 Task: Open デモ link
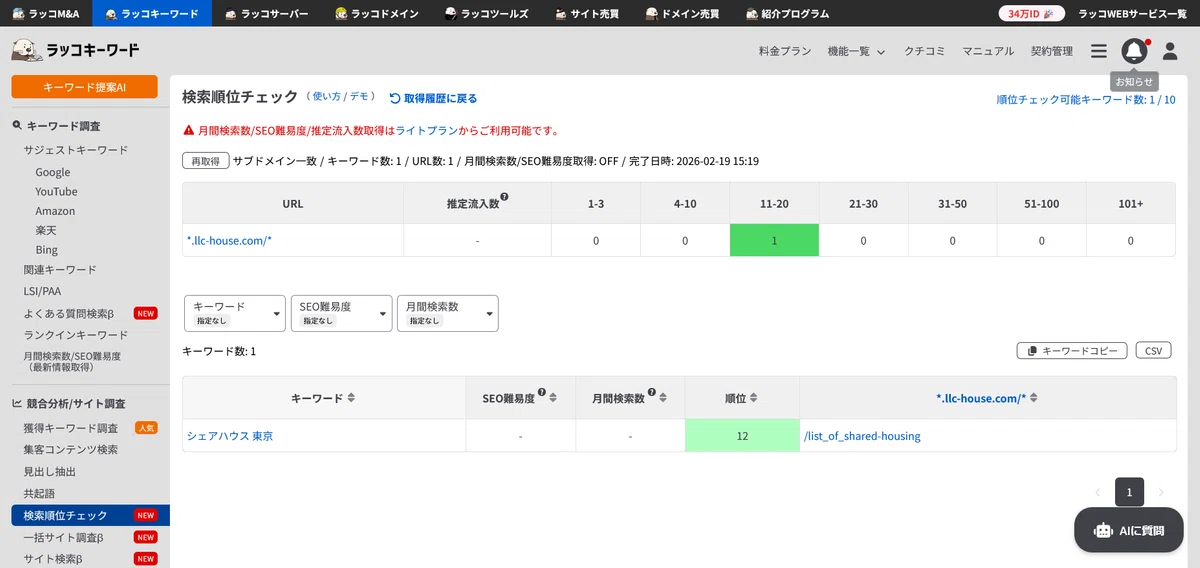pos(358,96)
